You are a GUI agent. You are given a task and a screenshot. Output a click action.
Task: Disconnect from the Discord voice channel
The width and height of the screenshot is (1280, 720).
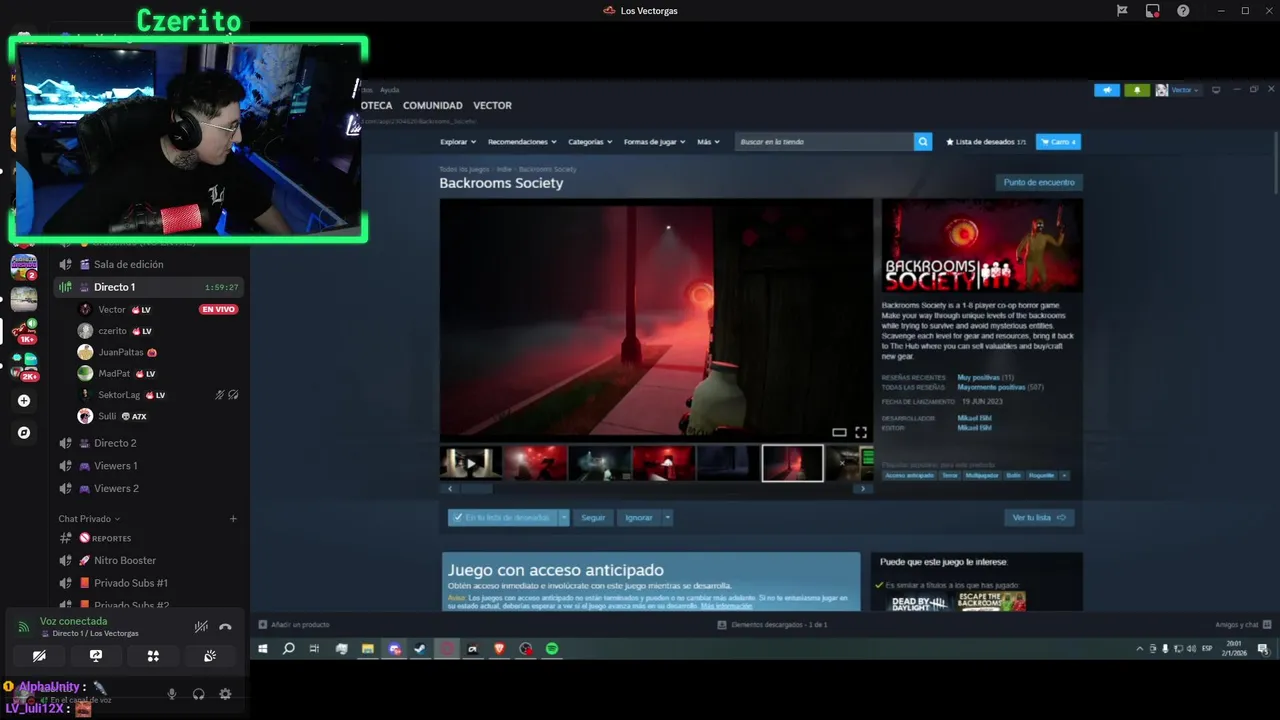coord(225,627)
